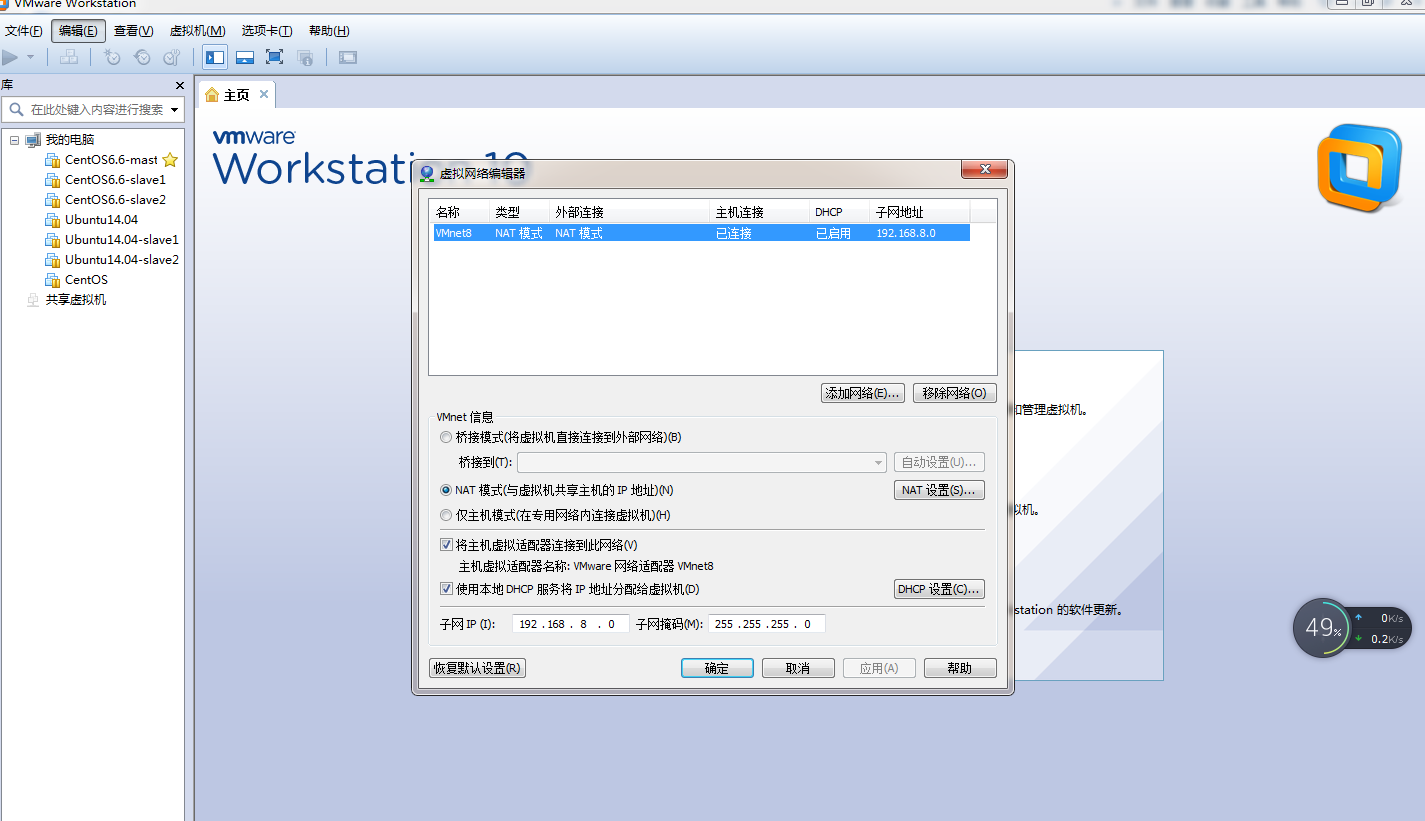Click the send Ctrl+Alt+Del toolbar icon
Screen dimensions: 1425x821
[69, 57]
